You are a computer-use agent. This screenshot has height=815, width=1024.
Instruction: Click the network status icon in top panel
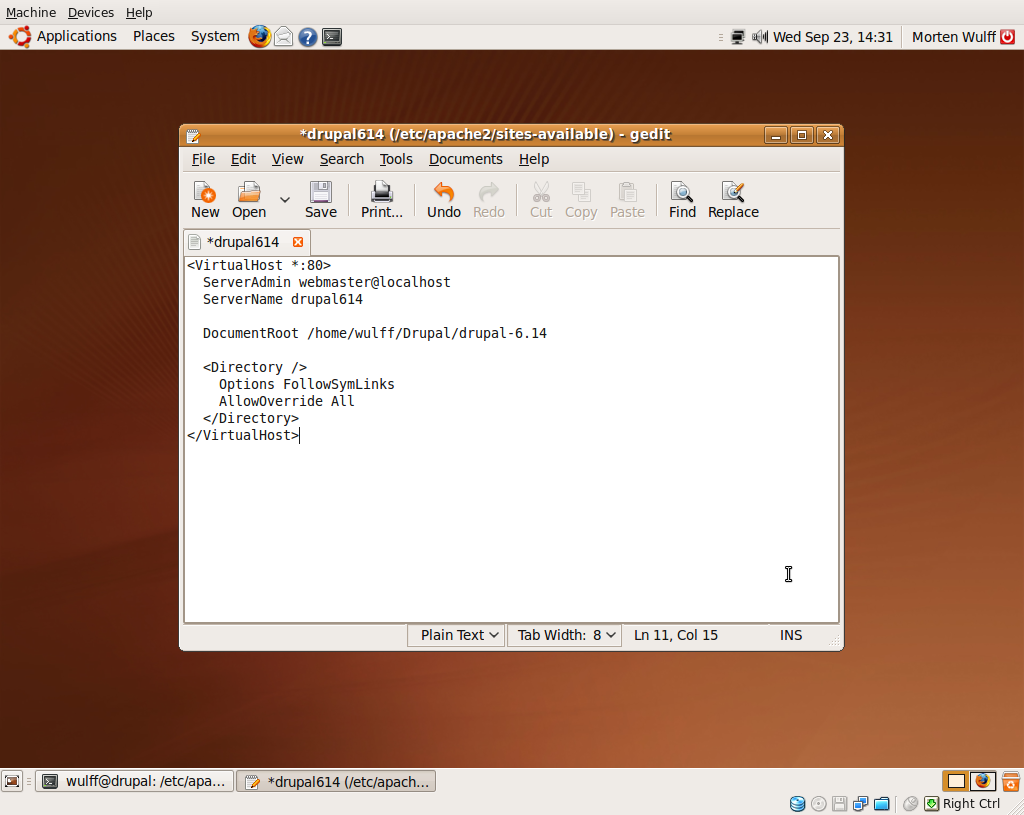pos(737,37)
